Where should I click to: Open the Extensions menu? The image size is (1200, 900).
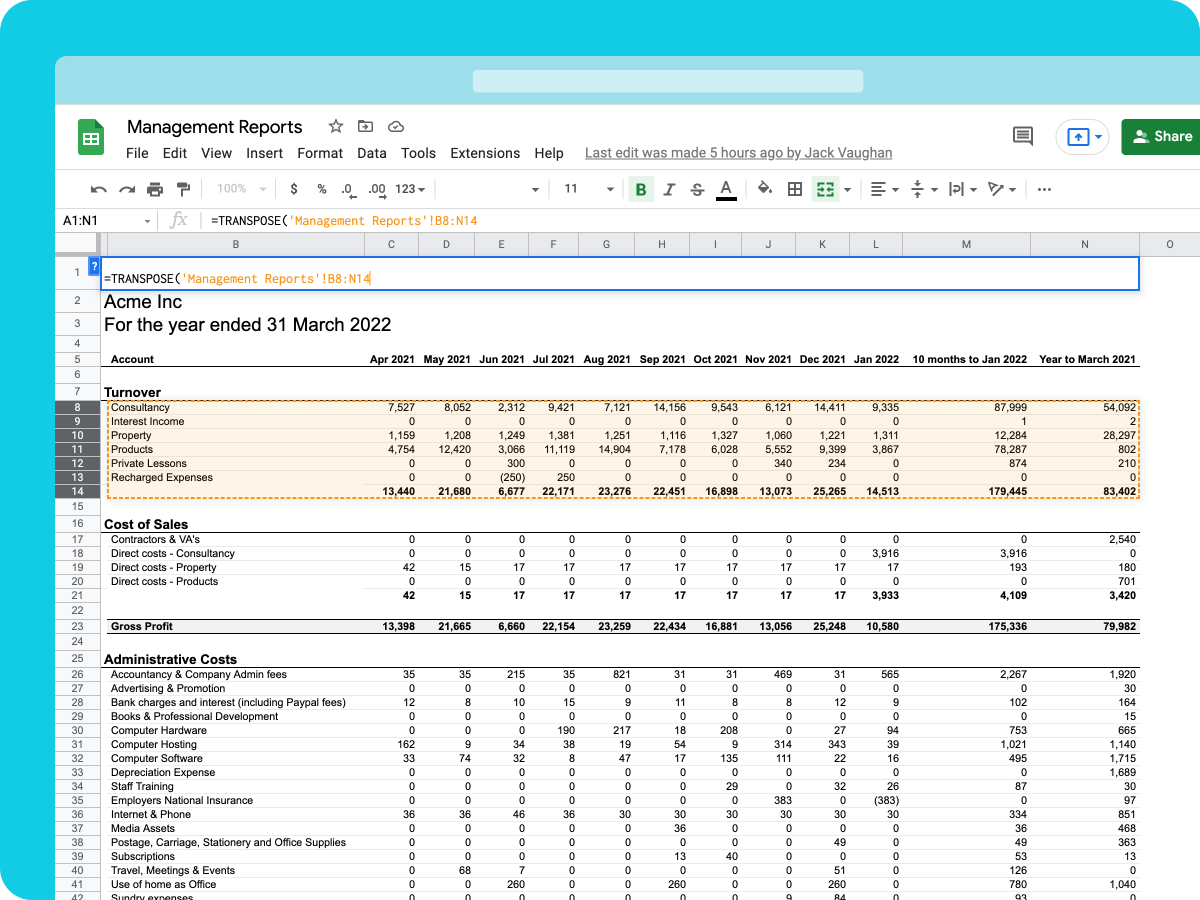pos(485,153)
